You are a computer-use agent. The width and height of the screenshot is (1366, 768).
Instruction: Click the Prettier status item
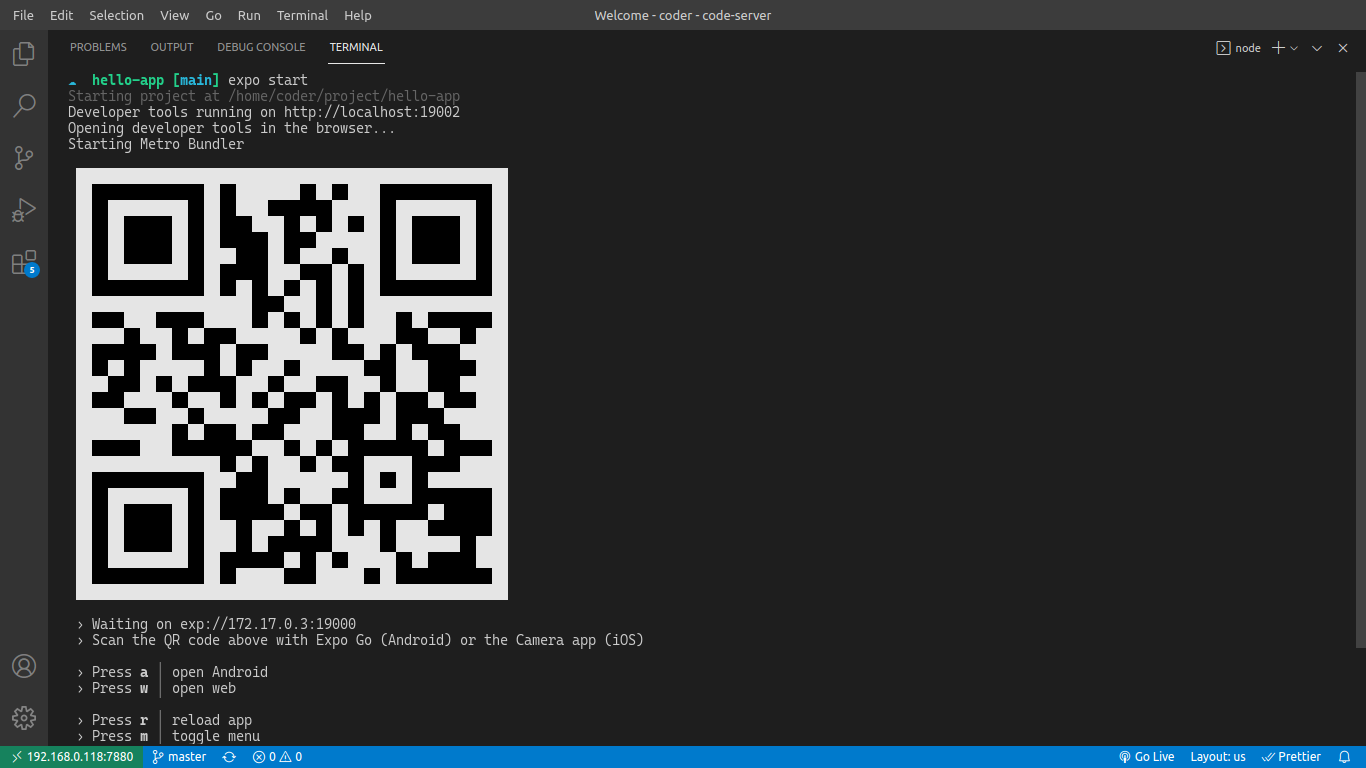[1291, 757]
